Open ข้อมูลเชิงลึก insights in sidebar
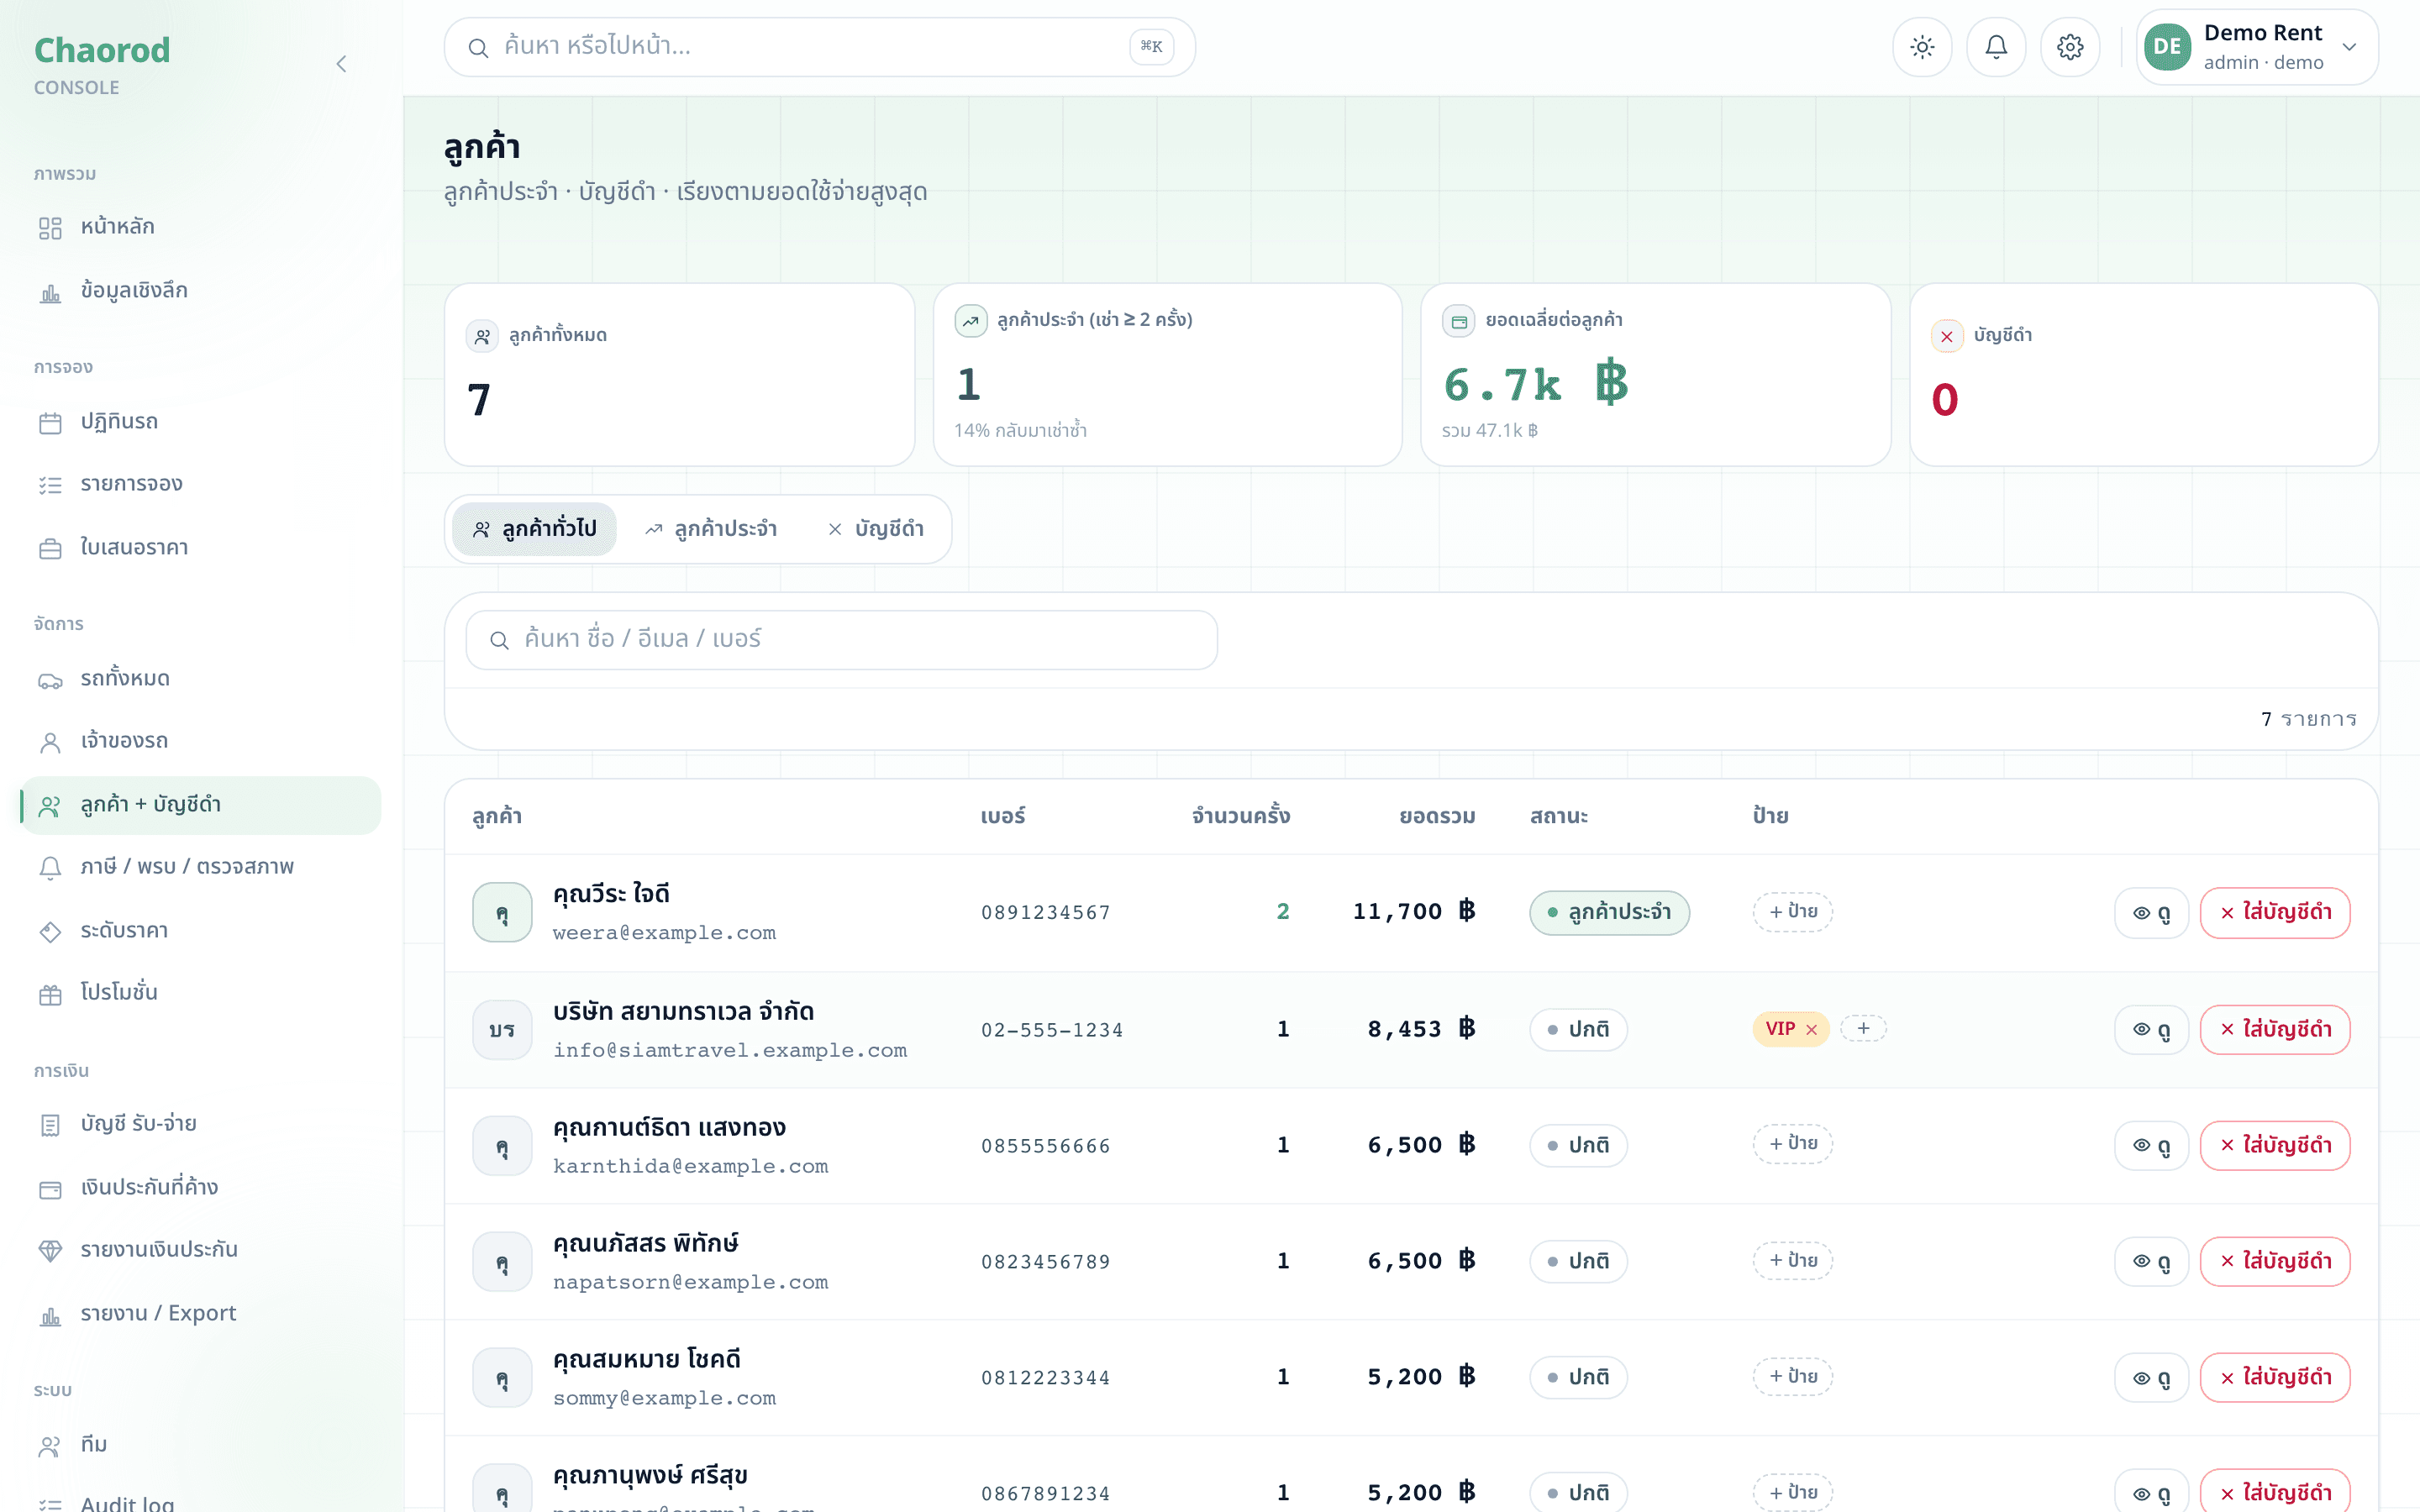 pyautogui.click(x=200, y=291)
